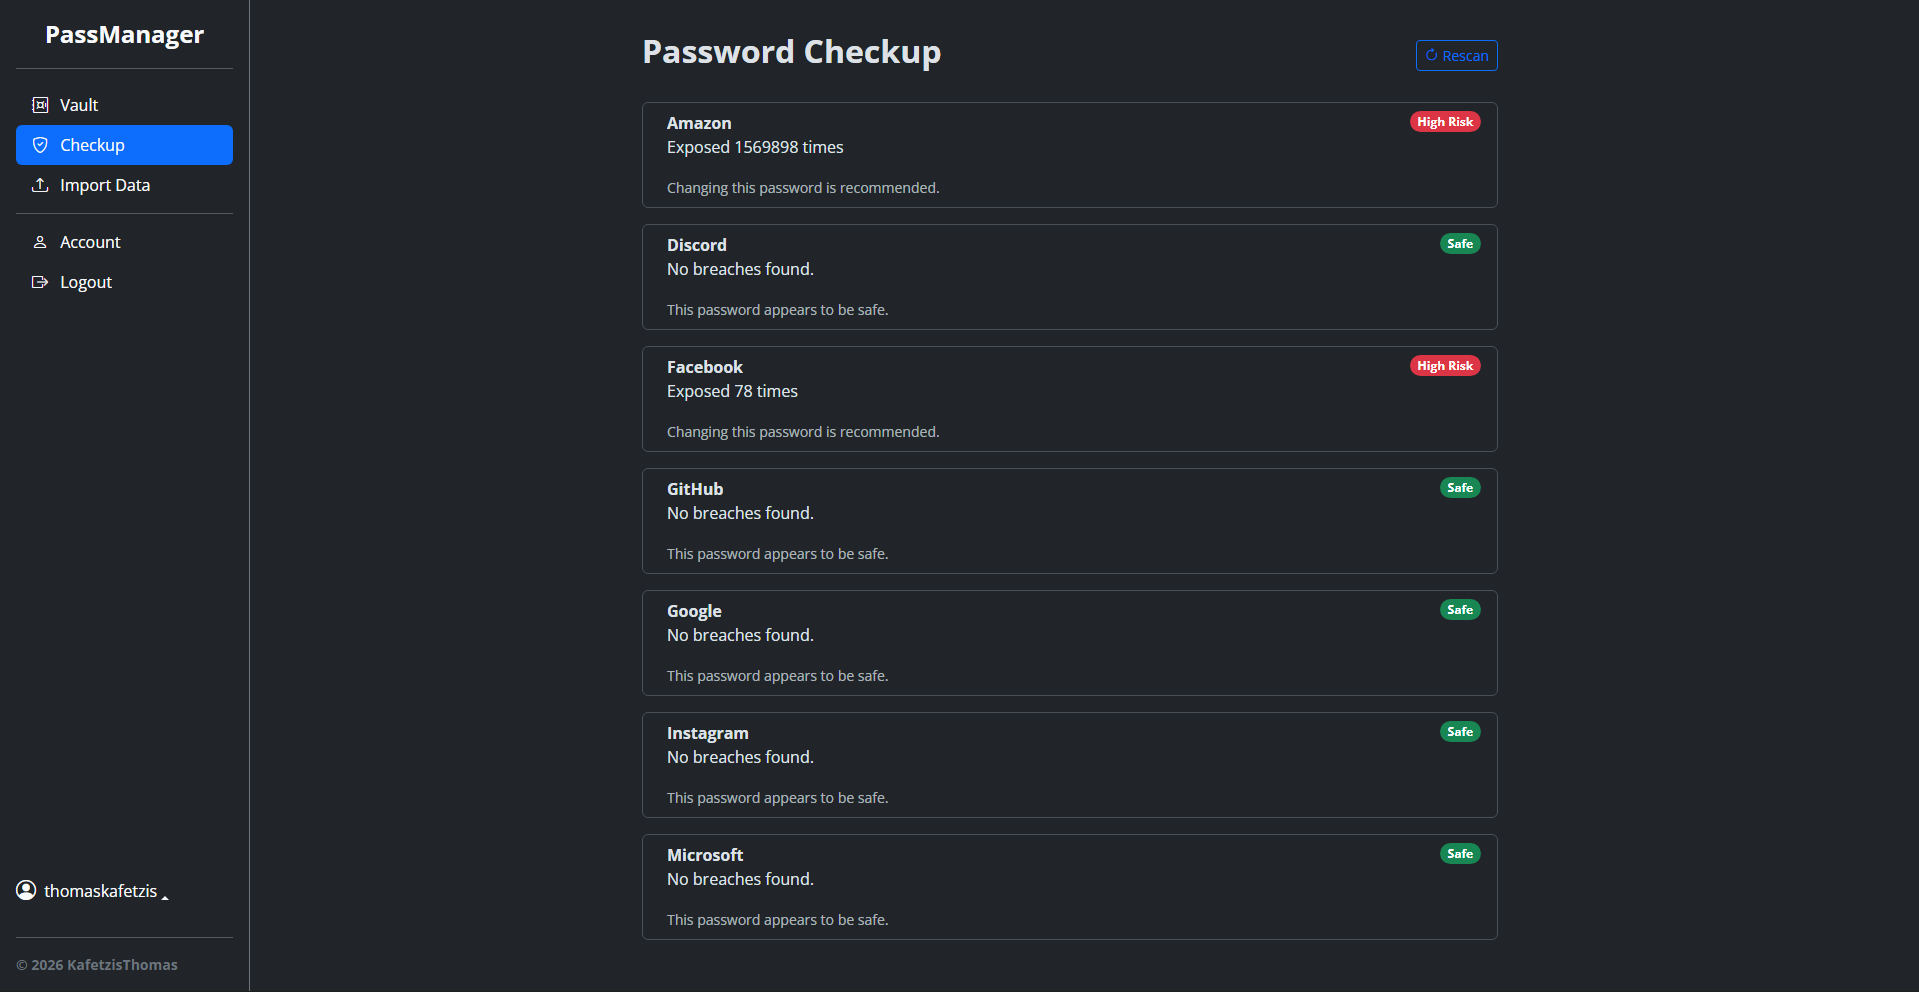
Task: Expand the thomaskafetzis user dropdown
Action: [92, 890]
